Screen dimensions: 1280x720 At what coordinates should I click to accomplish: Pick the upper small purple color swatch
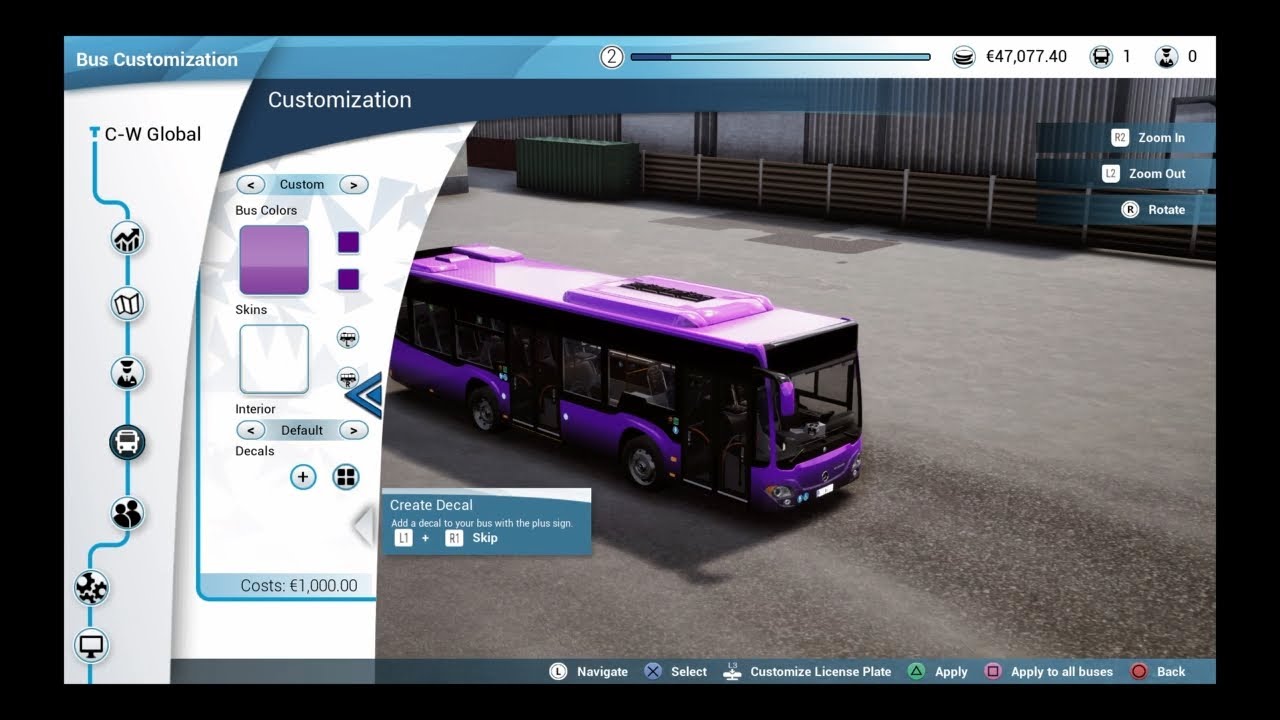click(348, 242)
